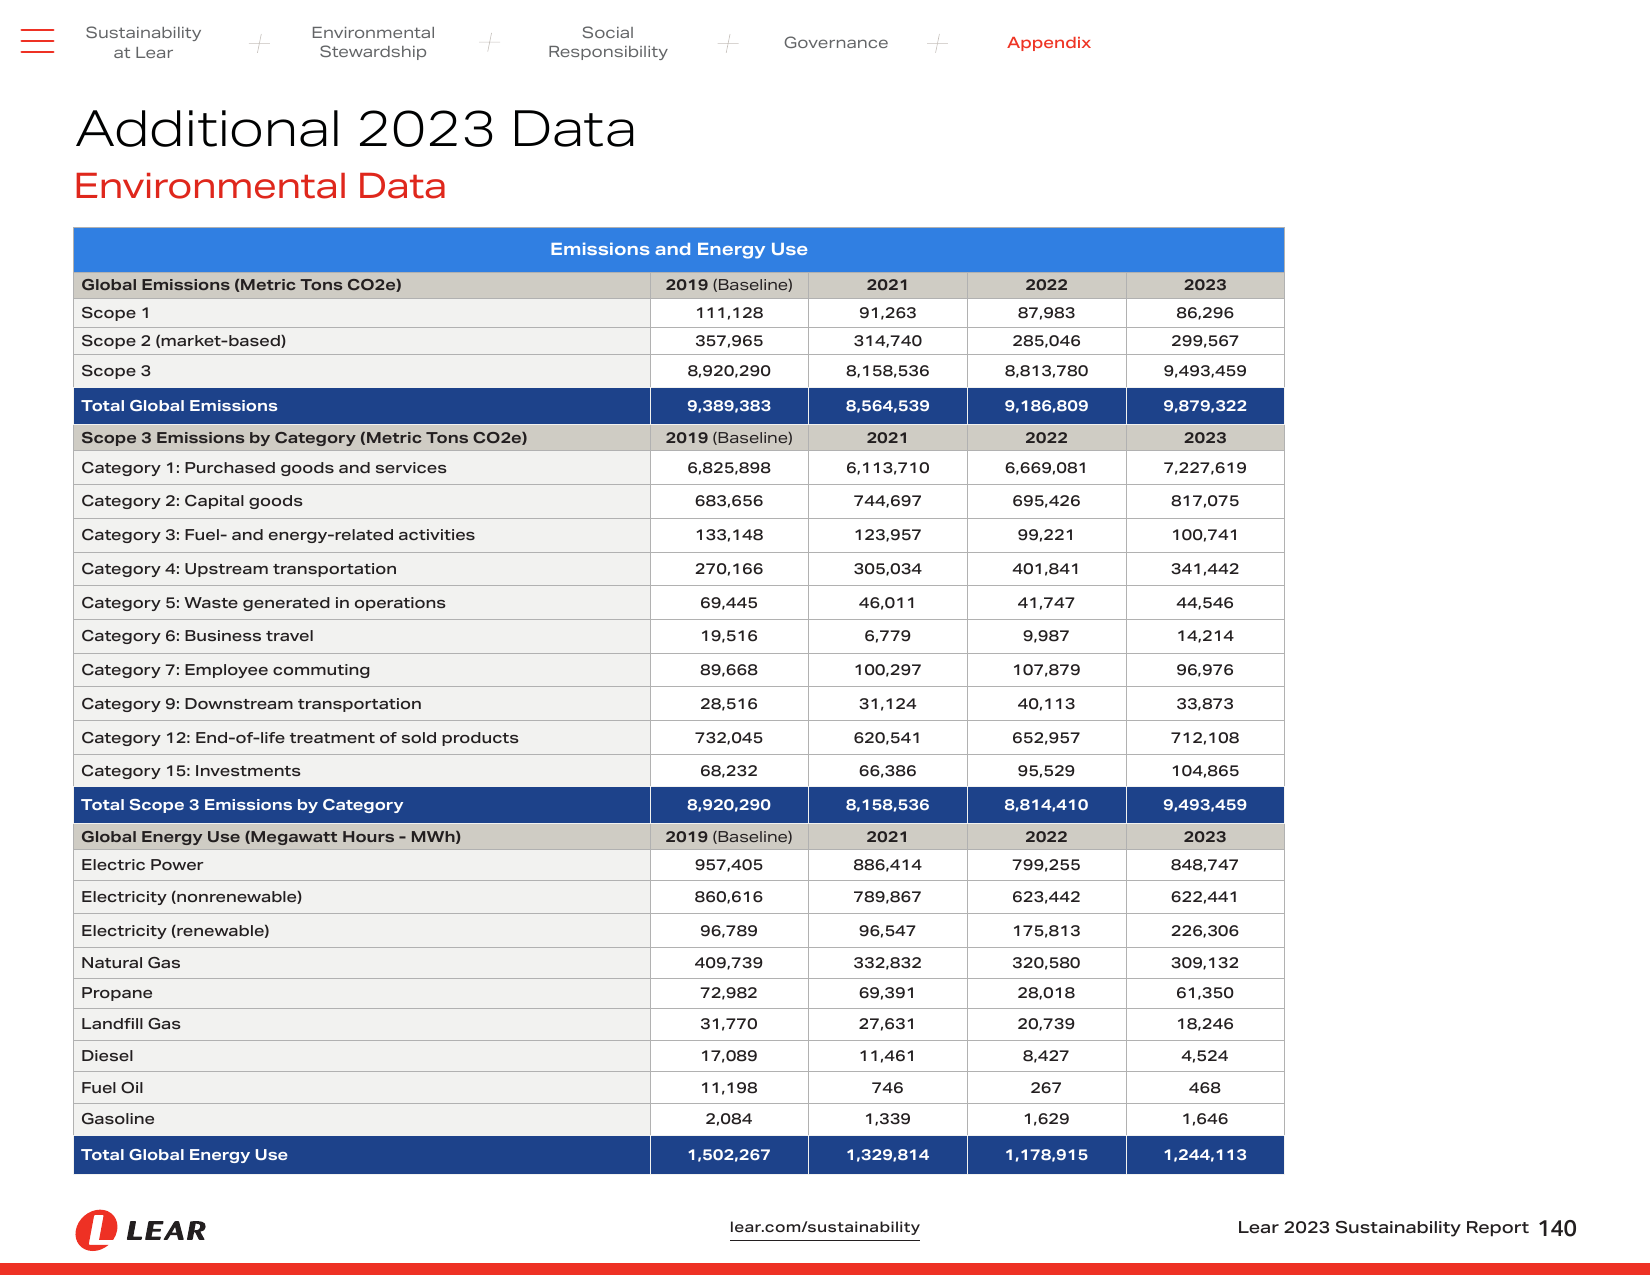Click Global Energy Use (Megawatt Hours - MWh) header
Screen dimensions: 1650x1275
271,837
